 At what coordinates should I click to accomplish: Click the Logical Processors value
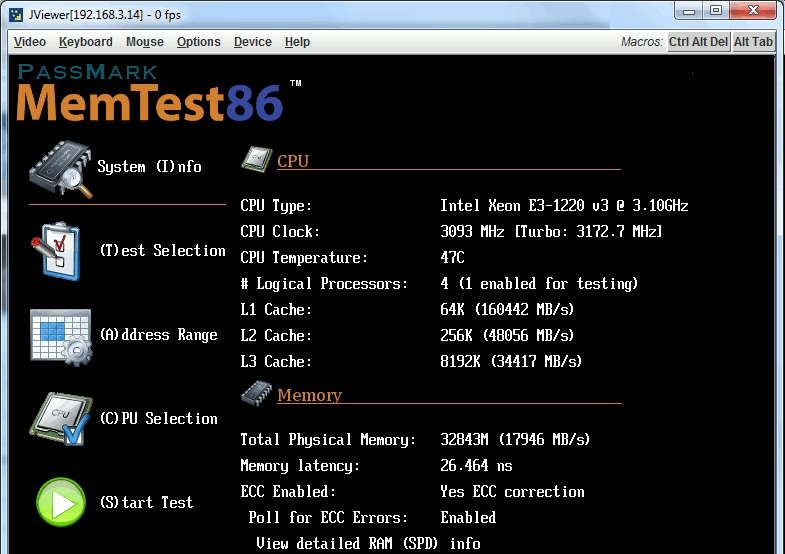coord(539,284)
